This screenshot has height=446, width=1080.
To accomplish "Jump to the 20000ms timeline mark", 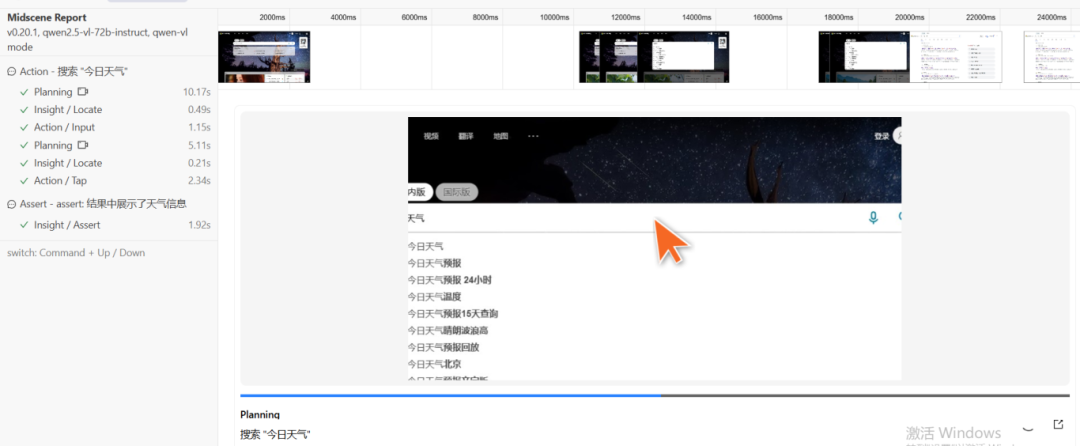I will (x=909, y=17).
